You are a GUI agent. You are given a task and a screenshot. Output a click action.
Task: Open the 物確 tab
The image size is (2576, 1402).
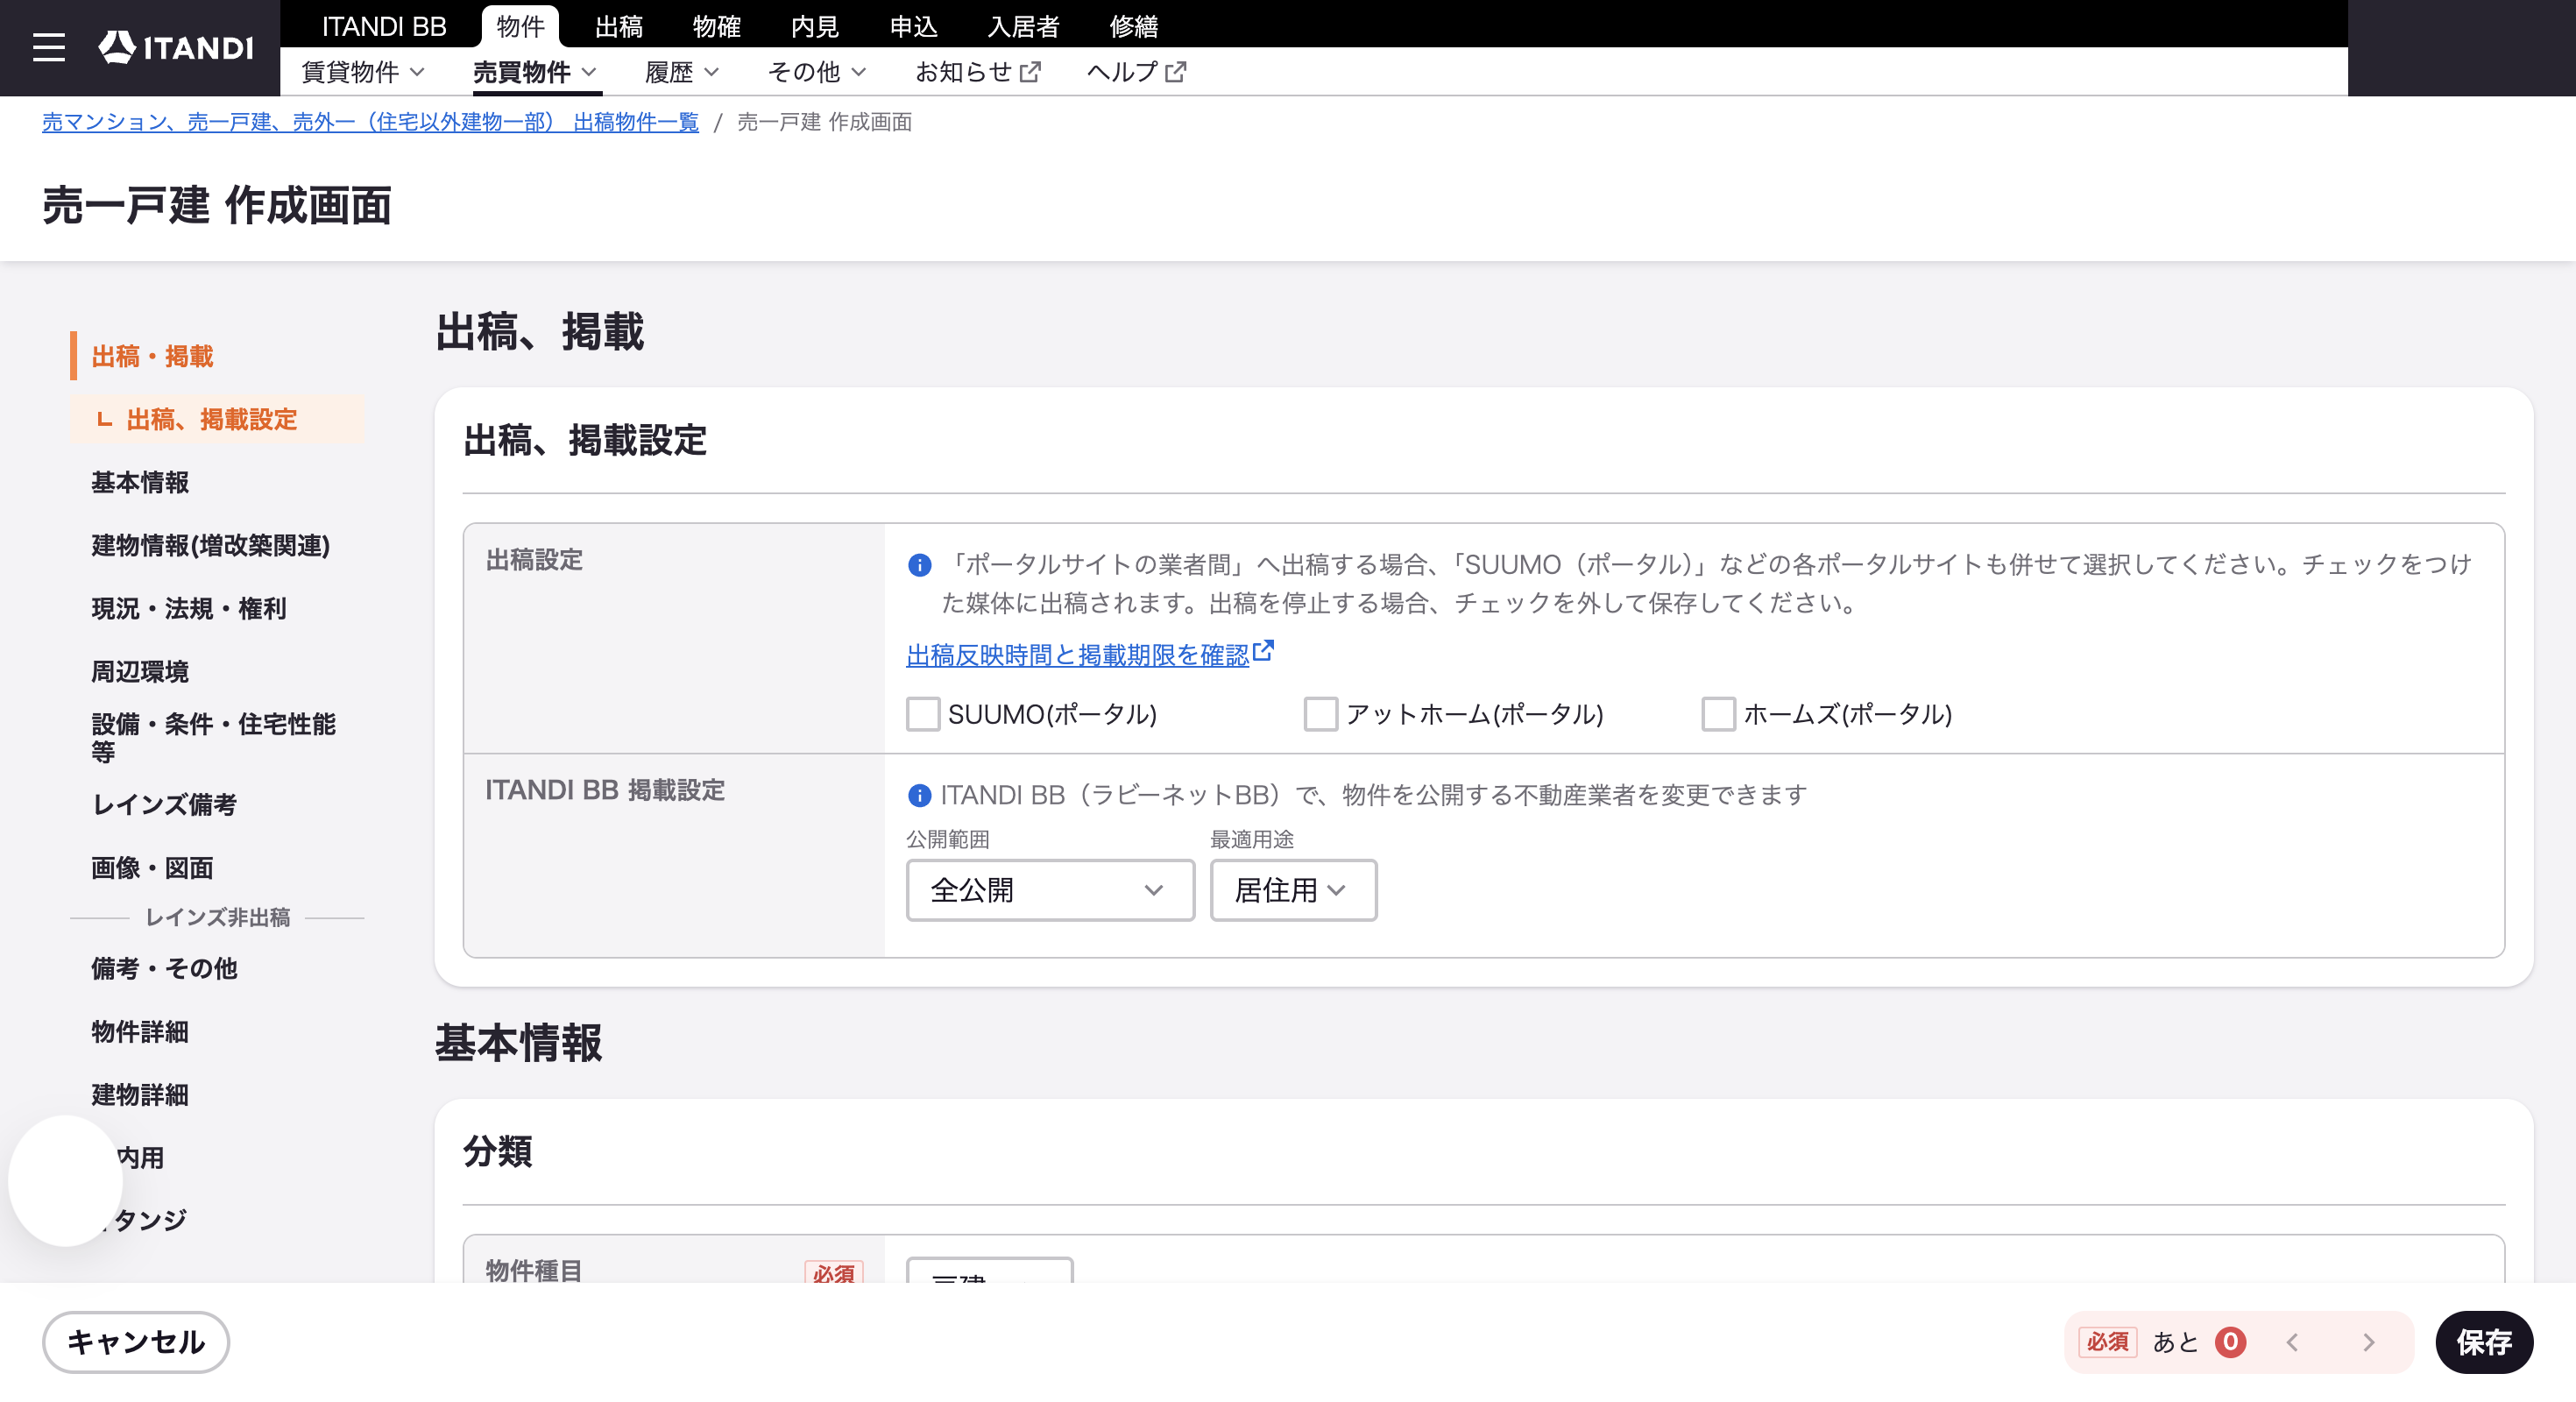tap(716, 26)
